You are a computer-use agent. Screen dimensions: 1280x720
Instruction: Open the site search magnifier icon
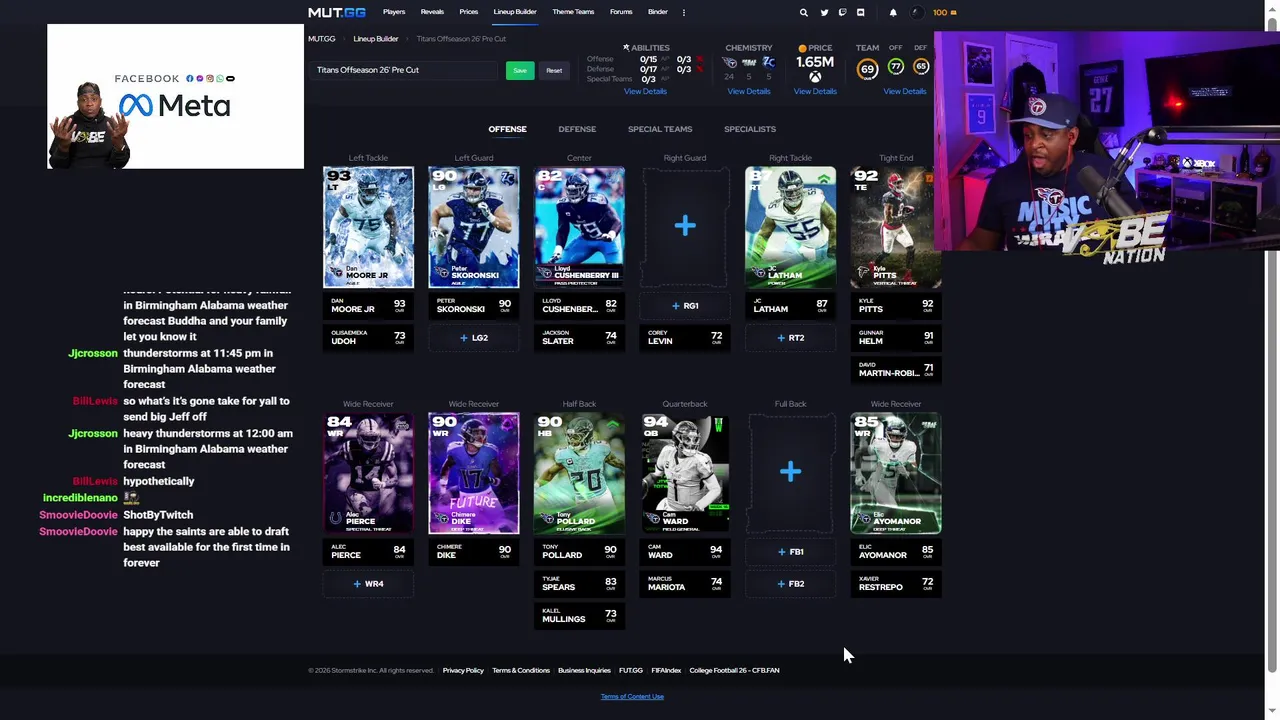point(803,13)
